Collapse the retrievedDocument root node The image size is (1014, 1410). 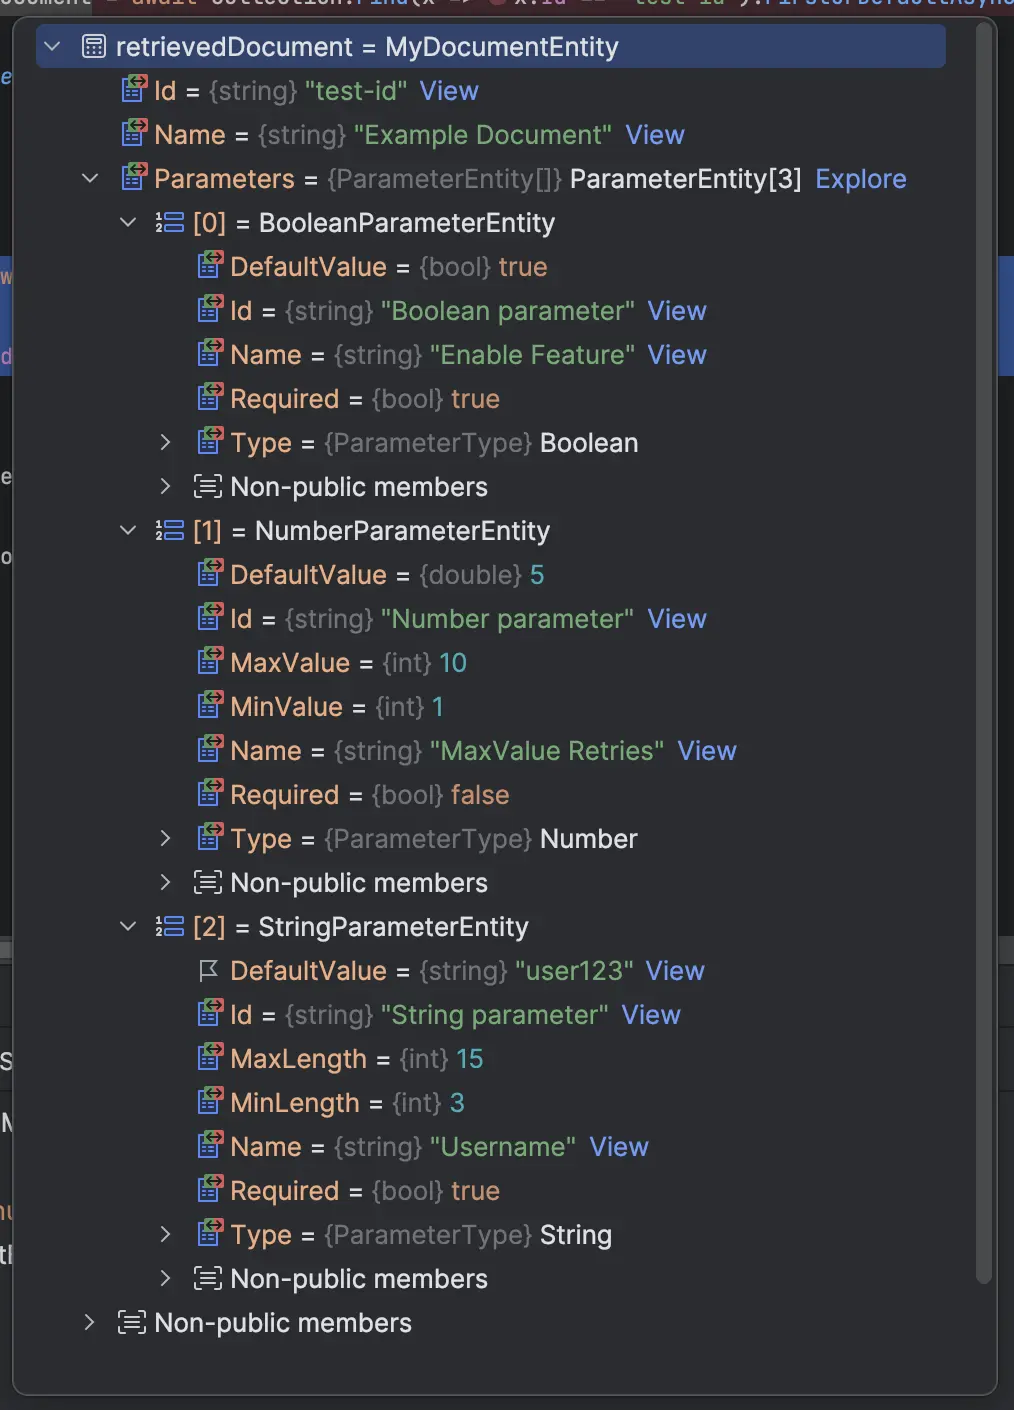click(x=51, y=46)
